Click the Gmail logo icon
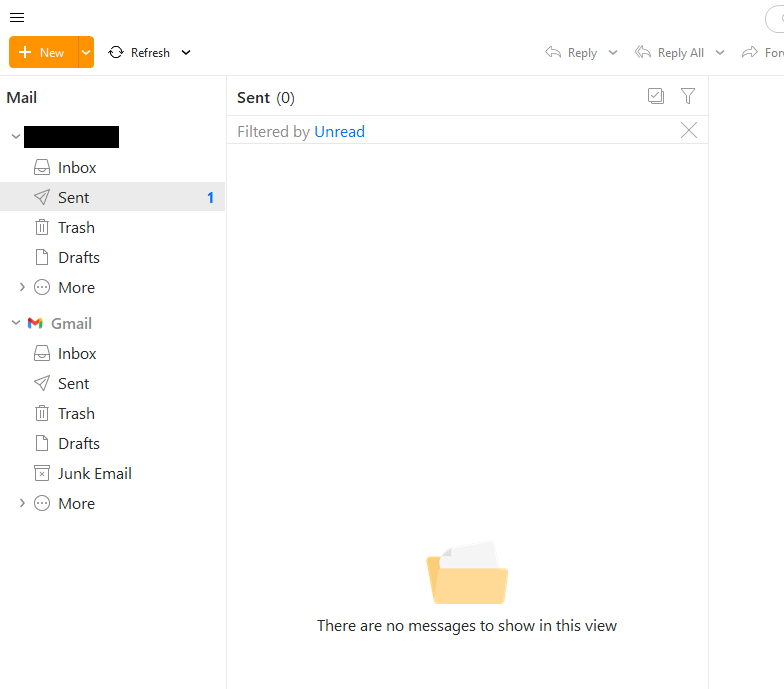Viewport: 784px width, 689px height. [x=35, y=323]
